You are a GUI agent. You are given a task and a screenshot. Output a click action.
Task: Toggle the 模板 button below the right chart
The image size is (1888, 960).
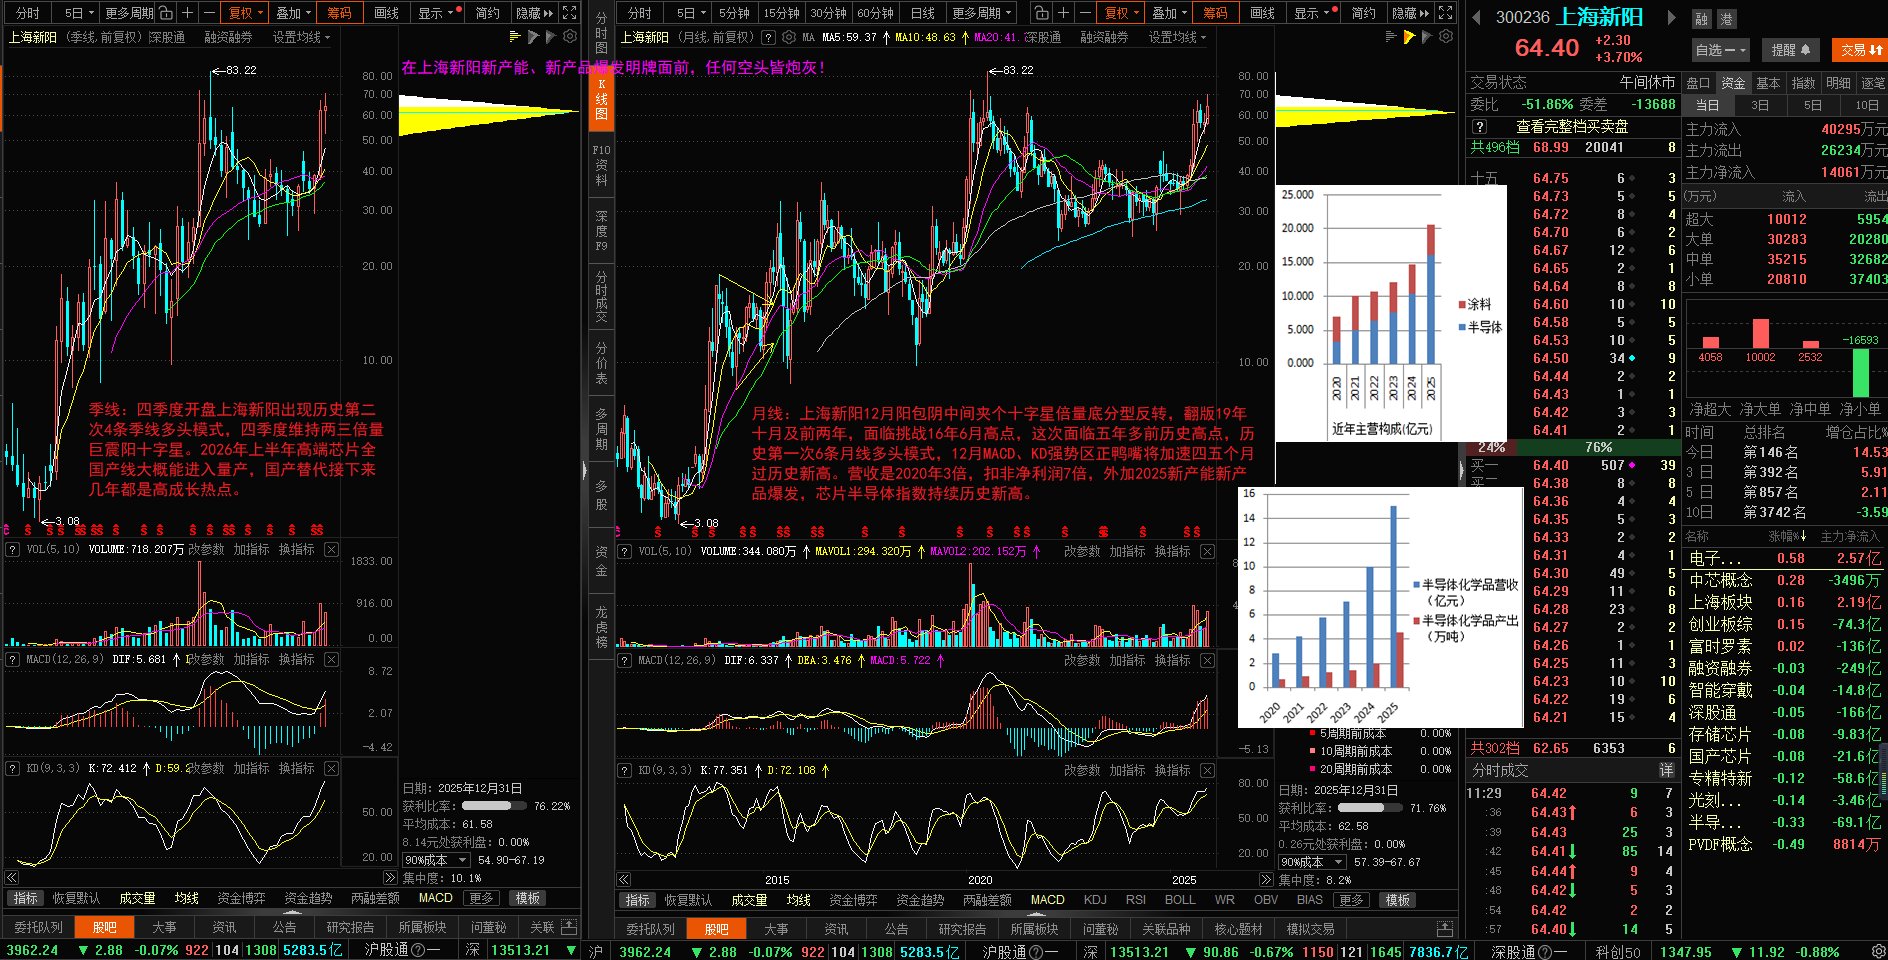tap(1398, 900)
